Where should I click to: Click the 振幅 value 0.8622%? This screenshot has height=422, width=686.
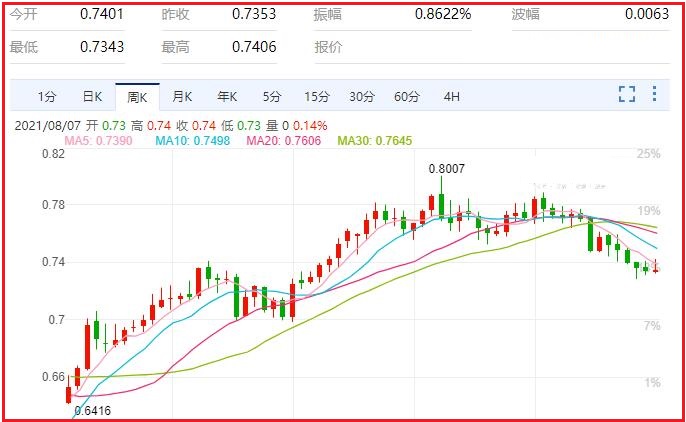(443, 14)
